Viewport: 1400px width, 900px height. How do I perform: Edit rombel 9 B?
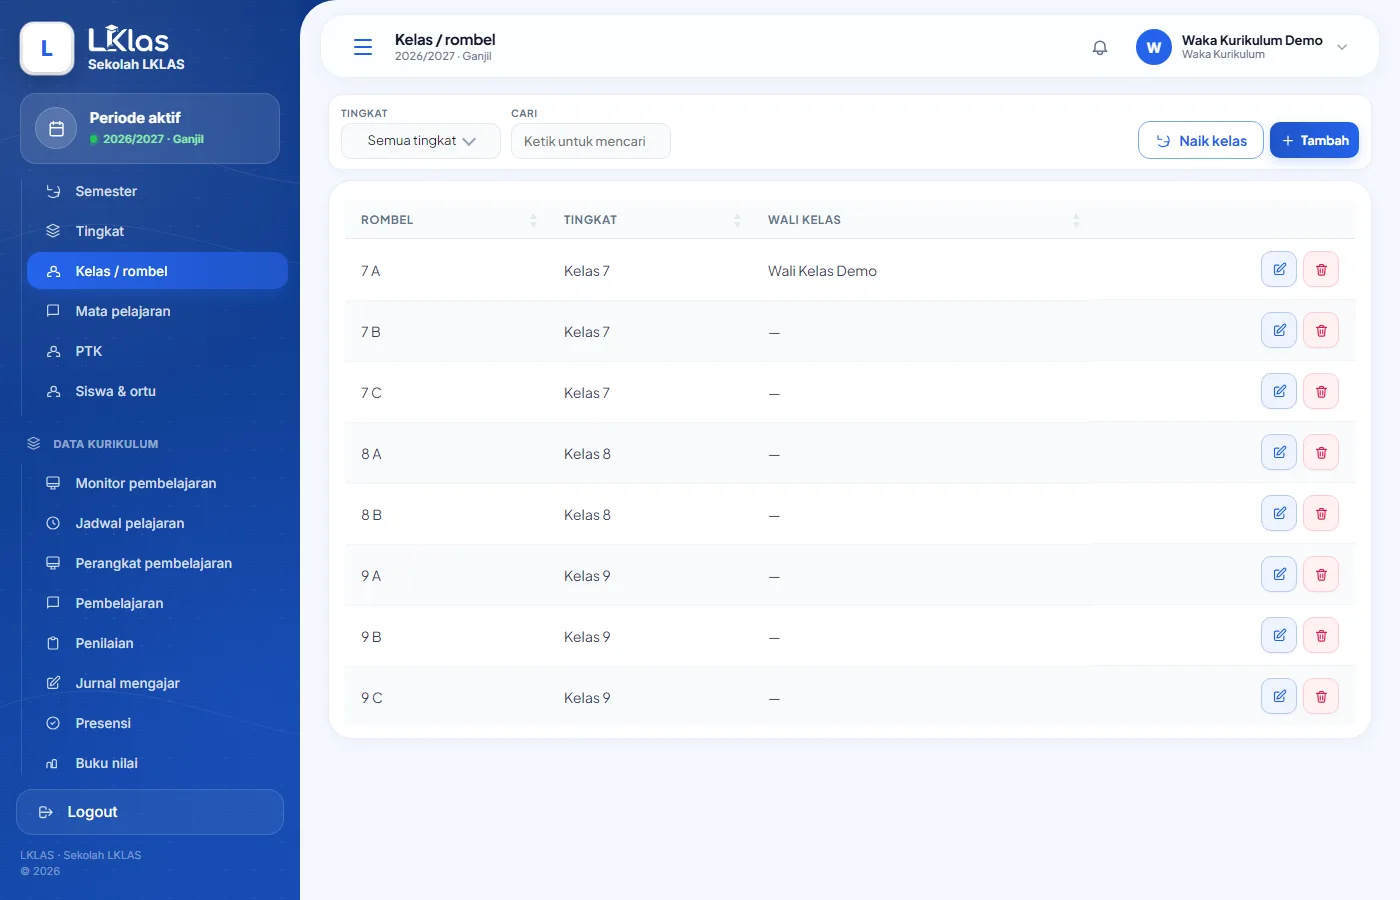(x=1279, y=635)
